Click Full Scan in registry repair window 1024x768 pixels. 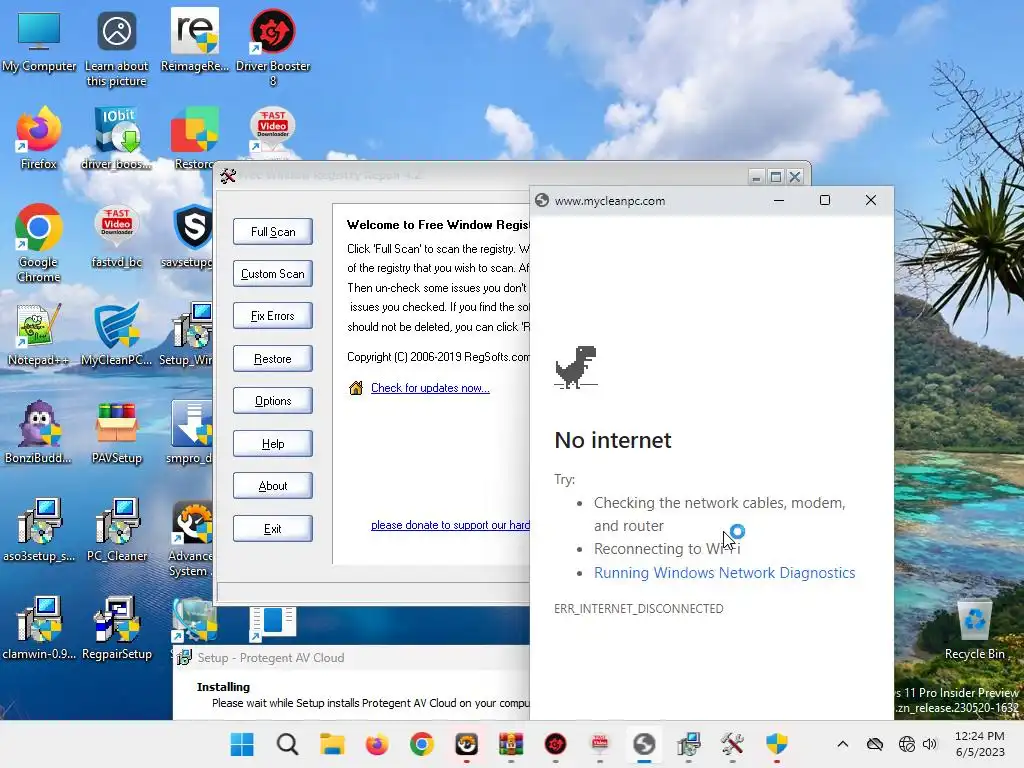273,232
